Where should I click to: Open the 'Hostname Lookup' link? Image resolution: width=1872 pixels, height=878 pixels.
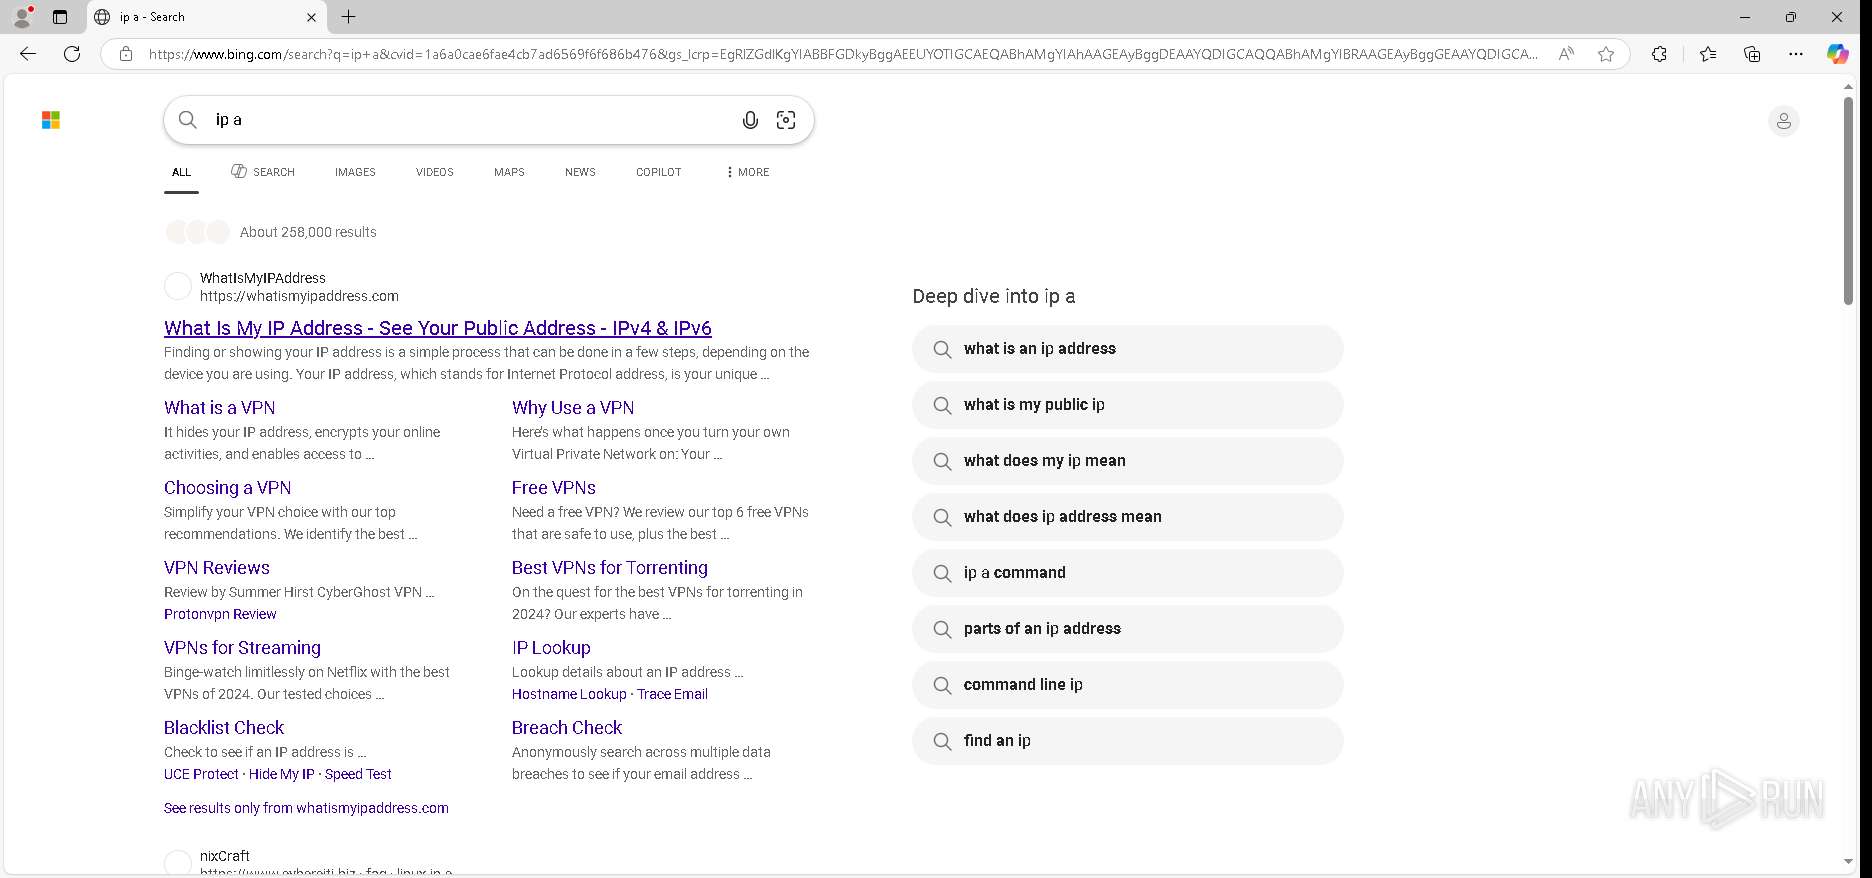[569, 694]
